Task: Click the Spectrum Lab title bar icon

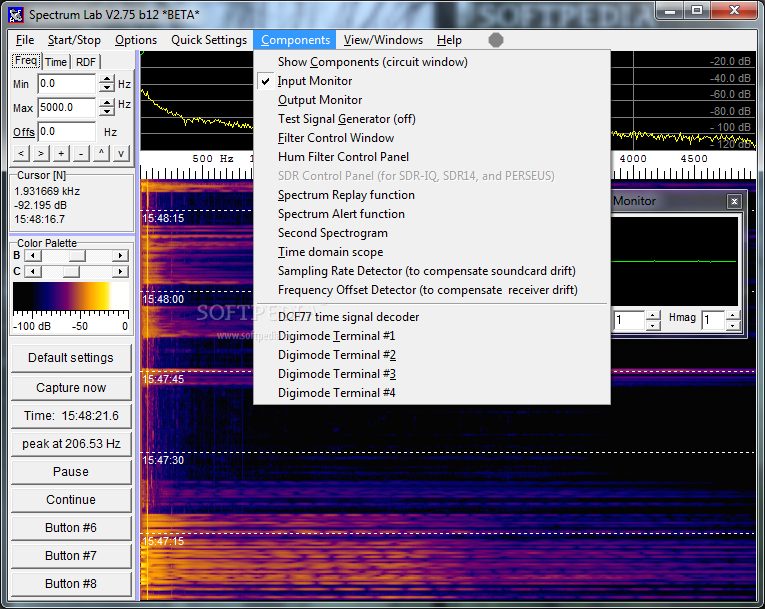Action: tap(16, 15)
